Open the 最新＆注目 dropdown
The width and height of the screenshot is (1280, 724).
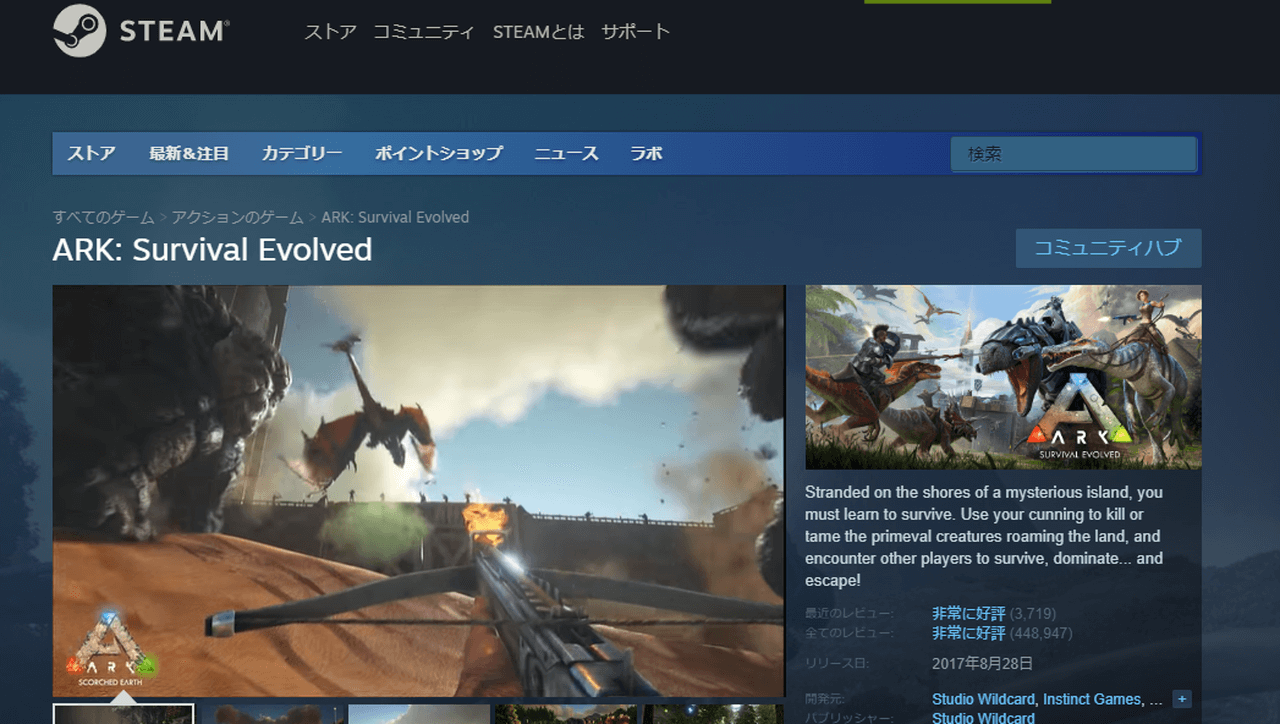pyautogui.click(x=189, y=153)
